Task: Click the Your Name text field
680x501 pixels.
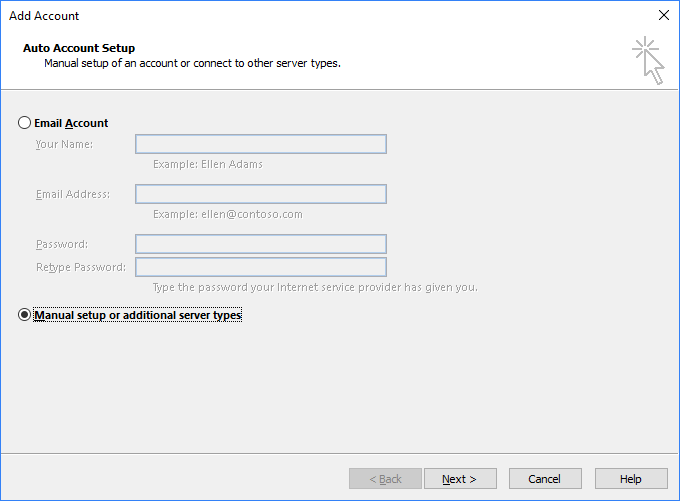Action: [x=261, y=144]
